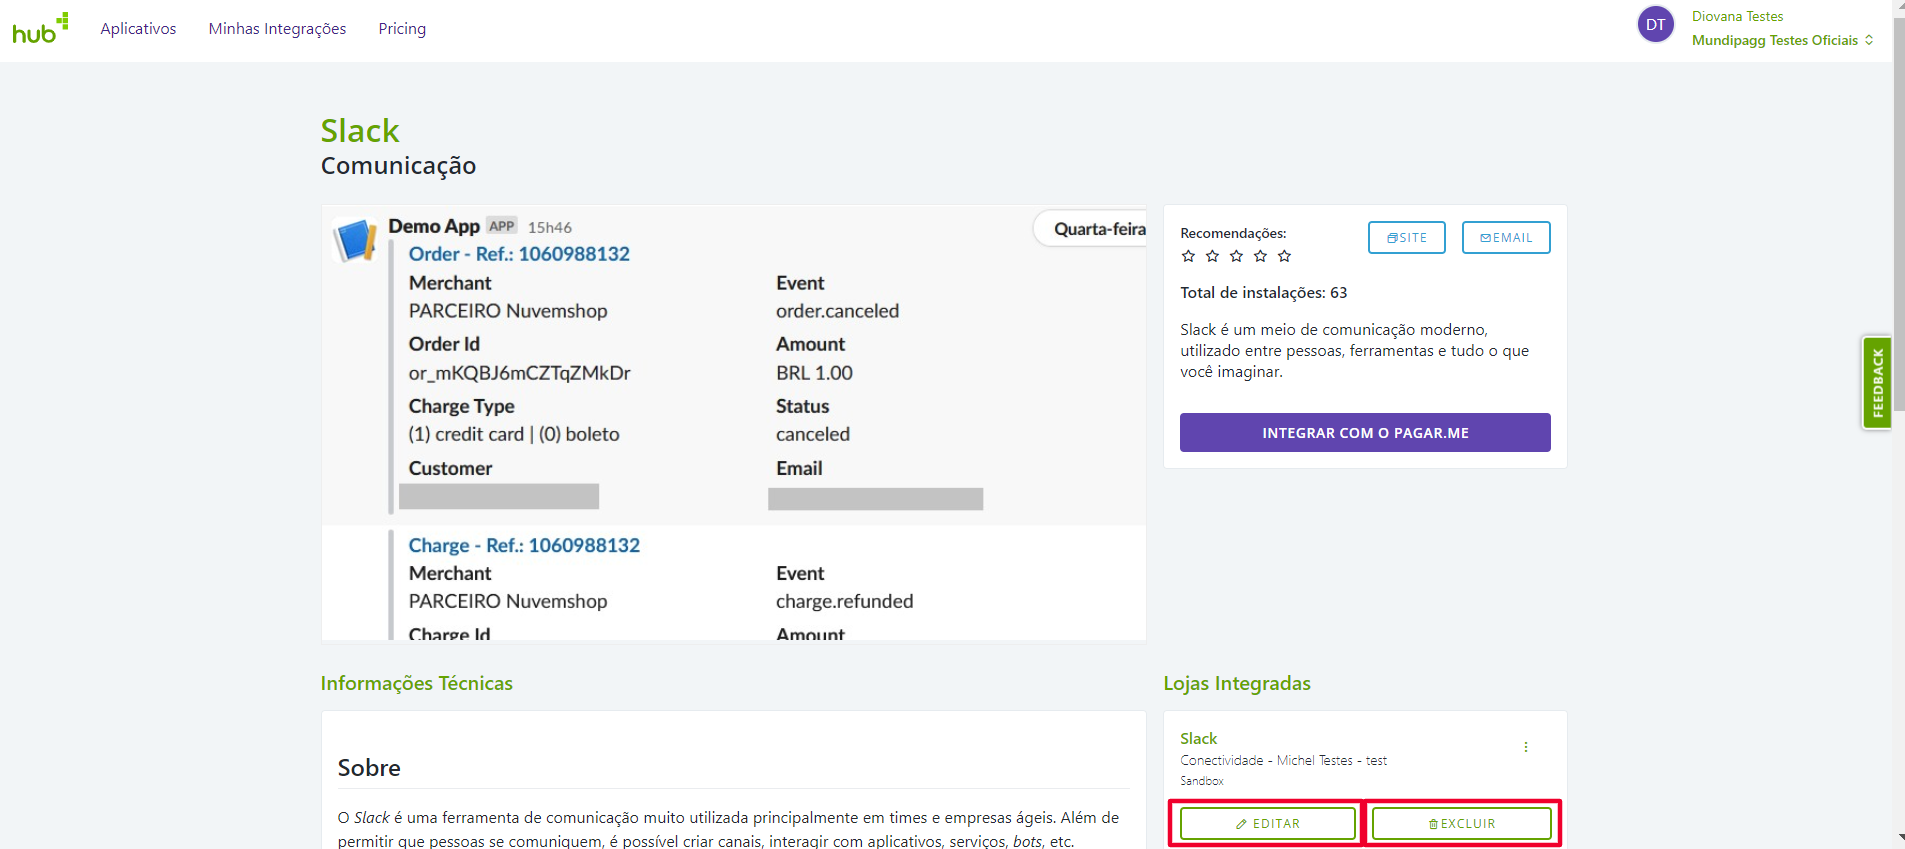
Task: Click the first recommendation star
Action: tap(1188, 256)
